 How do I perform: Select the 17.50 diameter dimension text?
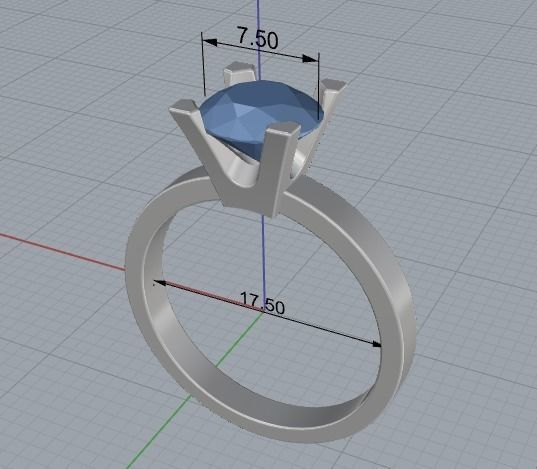(262, 303)
